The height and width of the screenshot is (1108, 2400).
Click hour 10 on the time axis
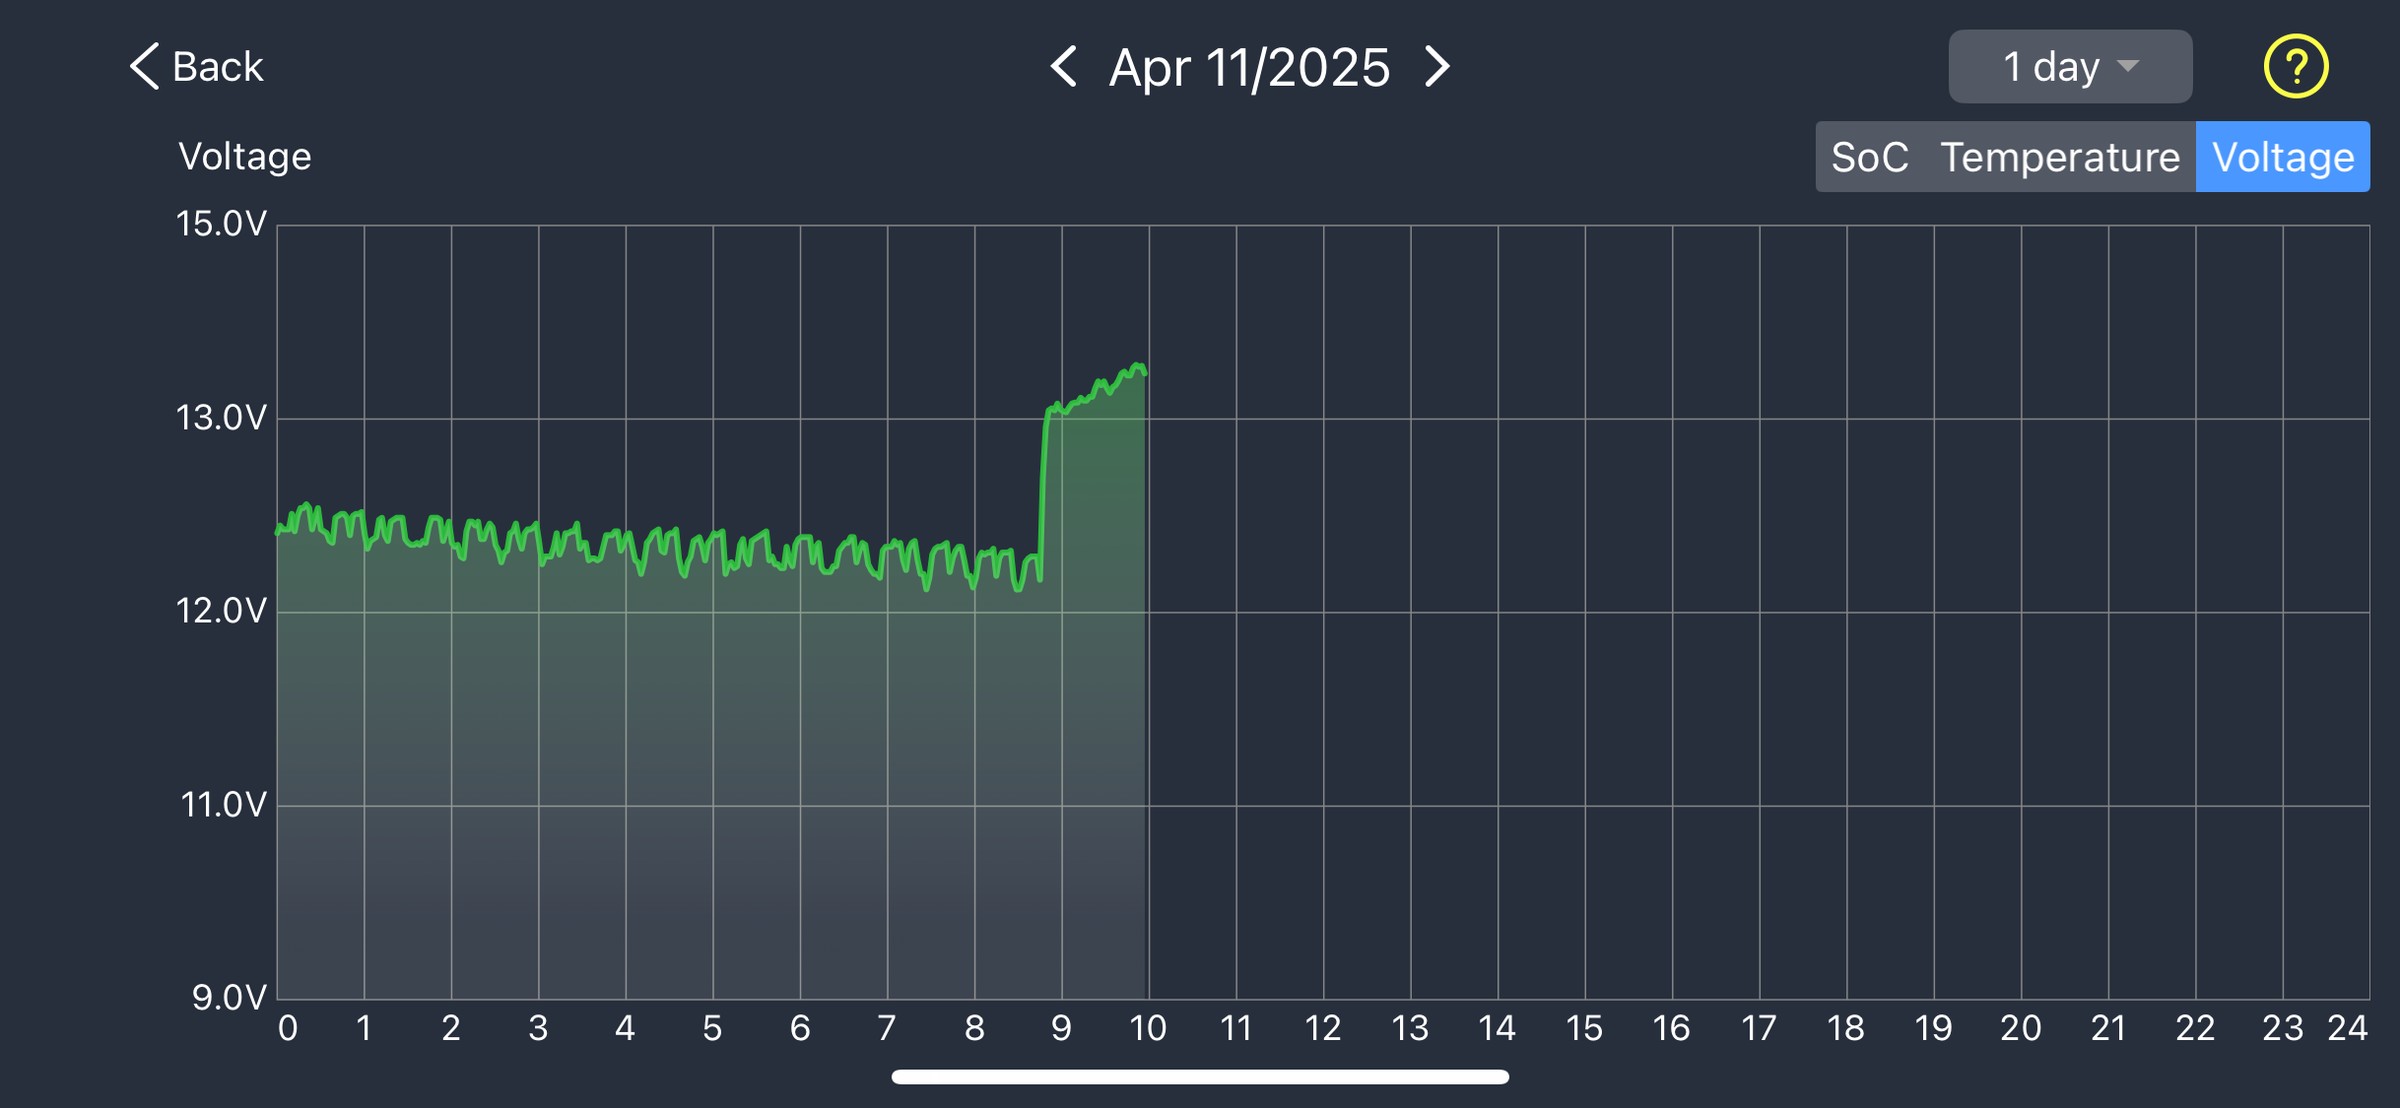(x=1148, y=1028)
